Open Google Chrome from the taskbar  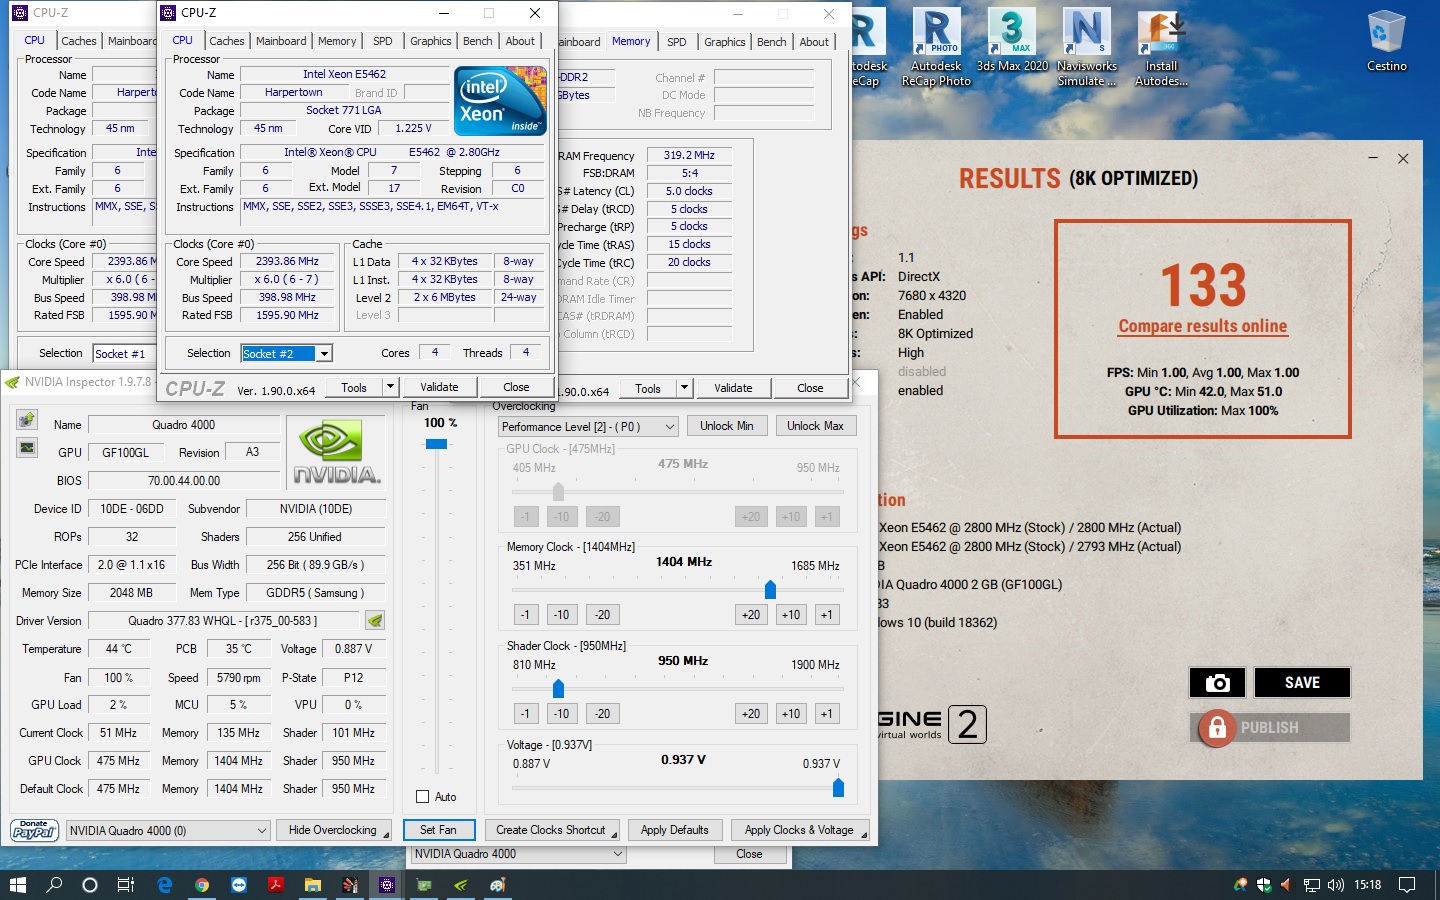pos(202,884)
